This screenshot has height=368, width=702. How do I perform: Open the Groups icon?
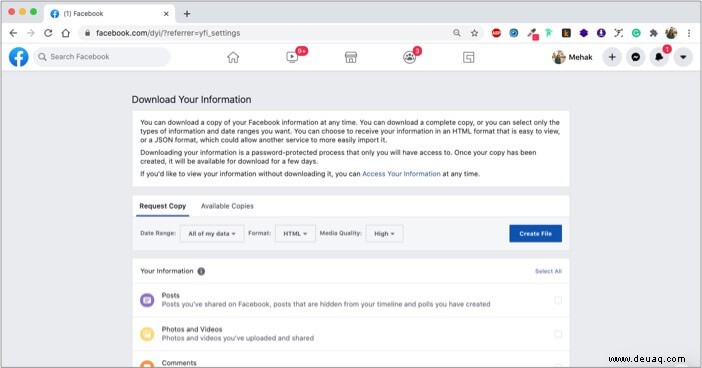point(410,57)
